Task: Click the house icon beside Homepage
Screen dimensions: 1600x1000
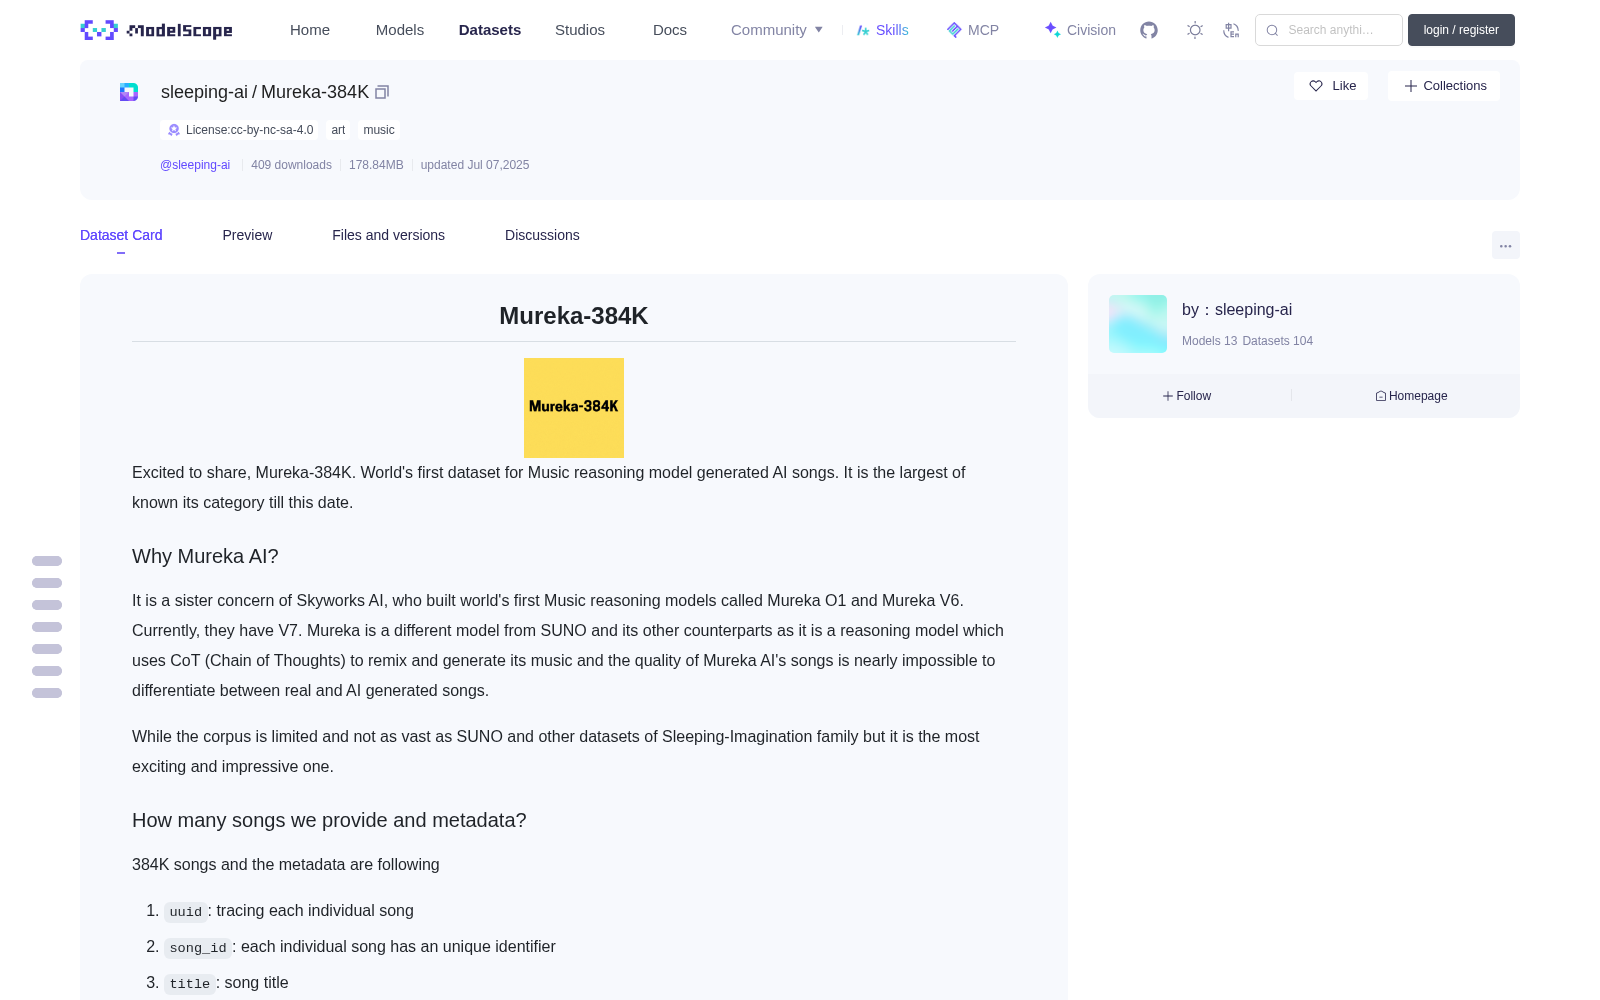Action: [x=1381, y=396]
